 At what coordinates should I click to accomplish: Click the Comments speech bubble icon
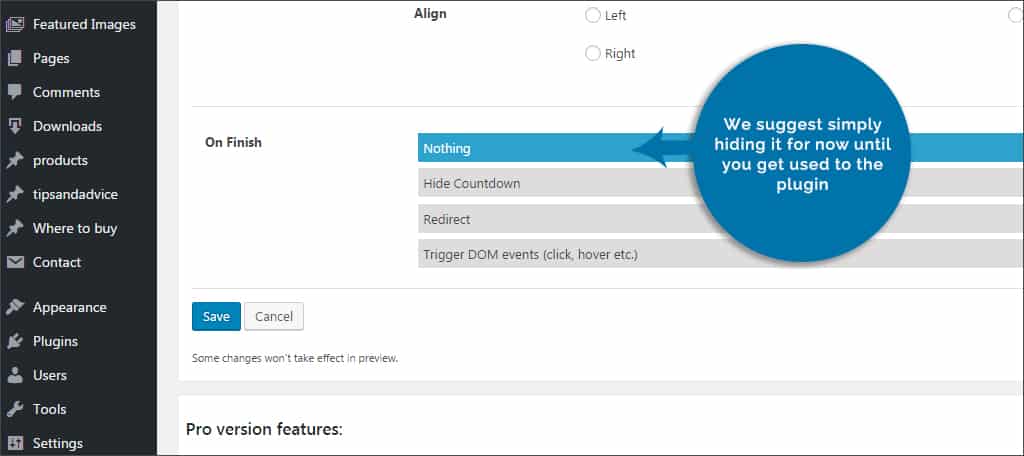(x=15, y=92)
